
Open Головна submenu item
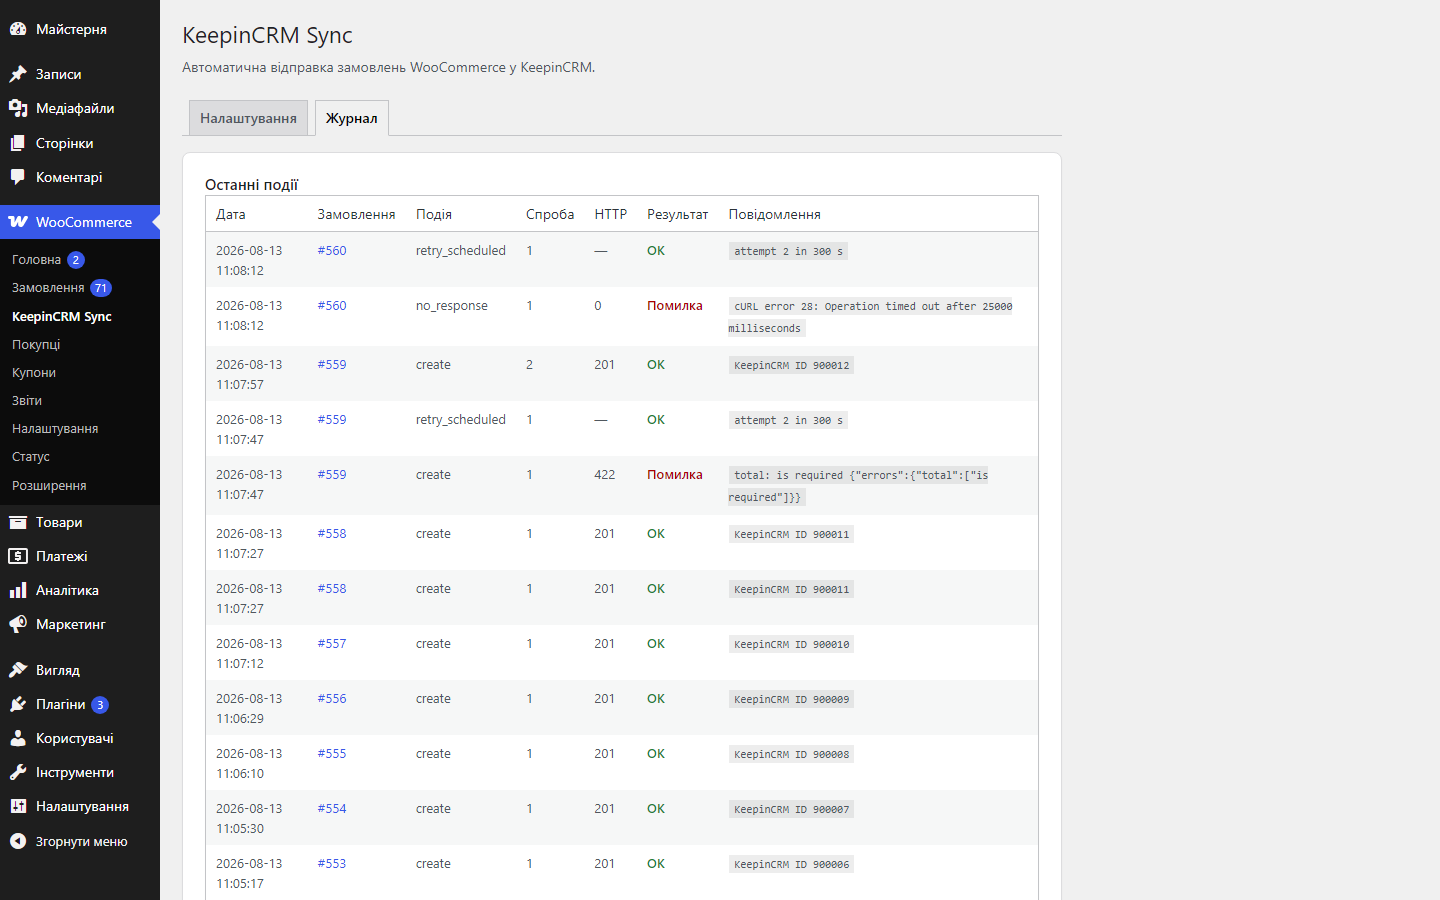[x=36, y=259]
